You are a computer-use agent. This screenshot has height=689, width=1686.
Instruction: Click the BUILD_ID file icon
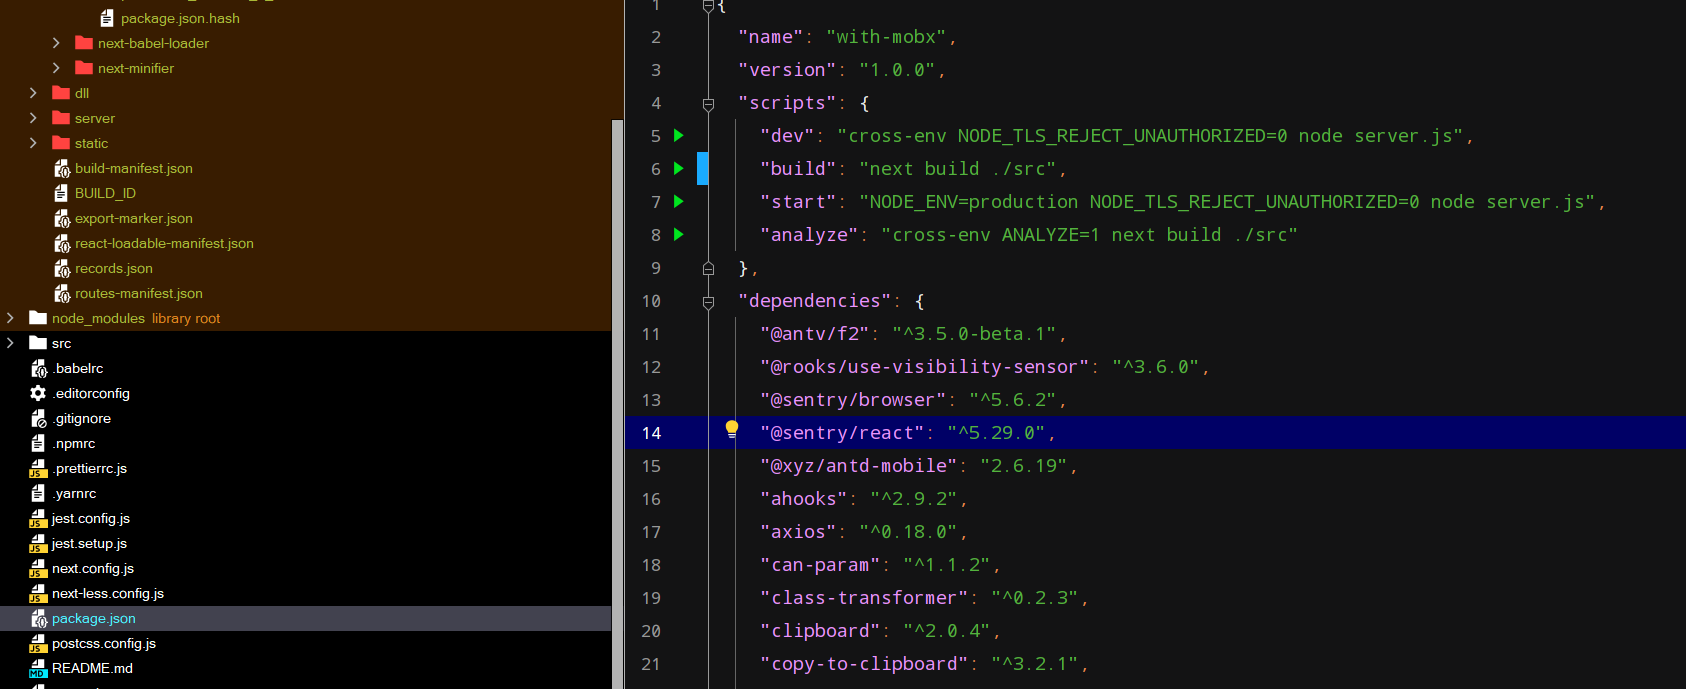(x=61, y=193)
